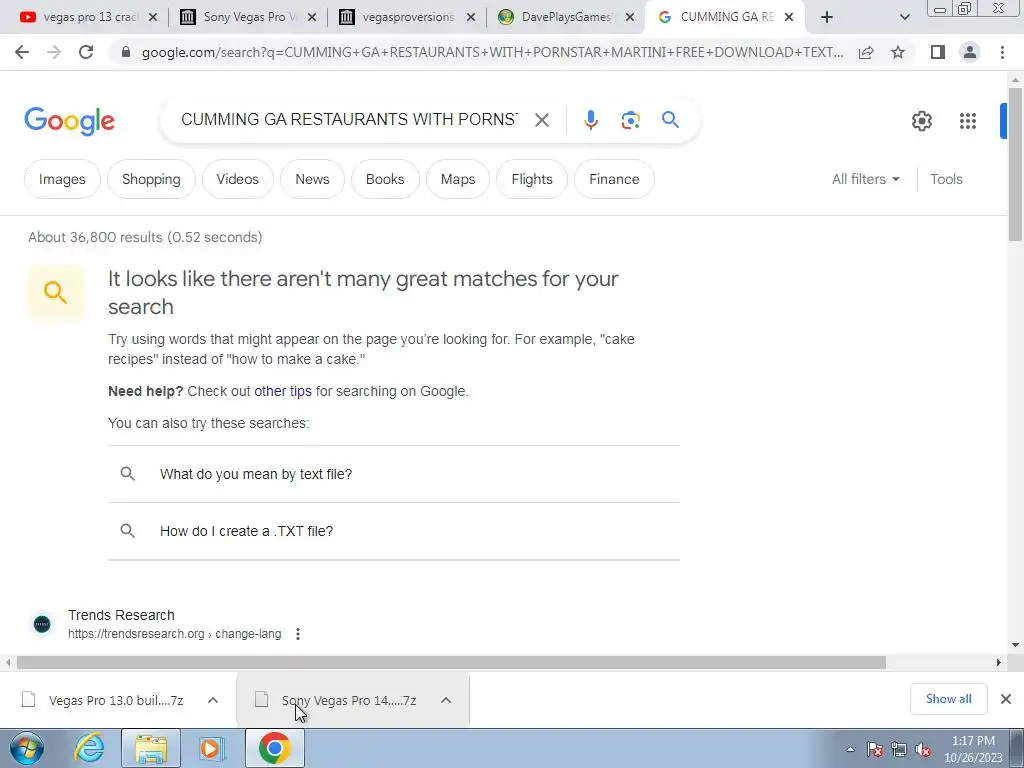Open the 'other tips' link
This screenshot has width=1024, height=768.
283,391
